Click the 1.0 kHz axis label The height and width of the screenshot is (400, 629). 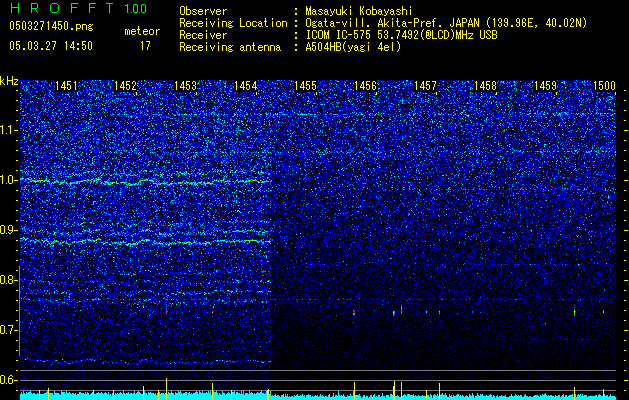(x=9, y=180)
